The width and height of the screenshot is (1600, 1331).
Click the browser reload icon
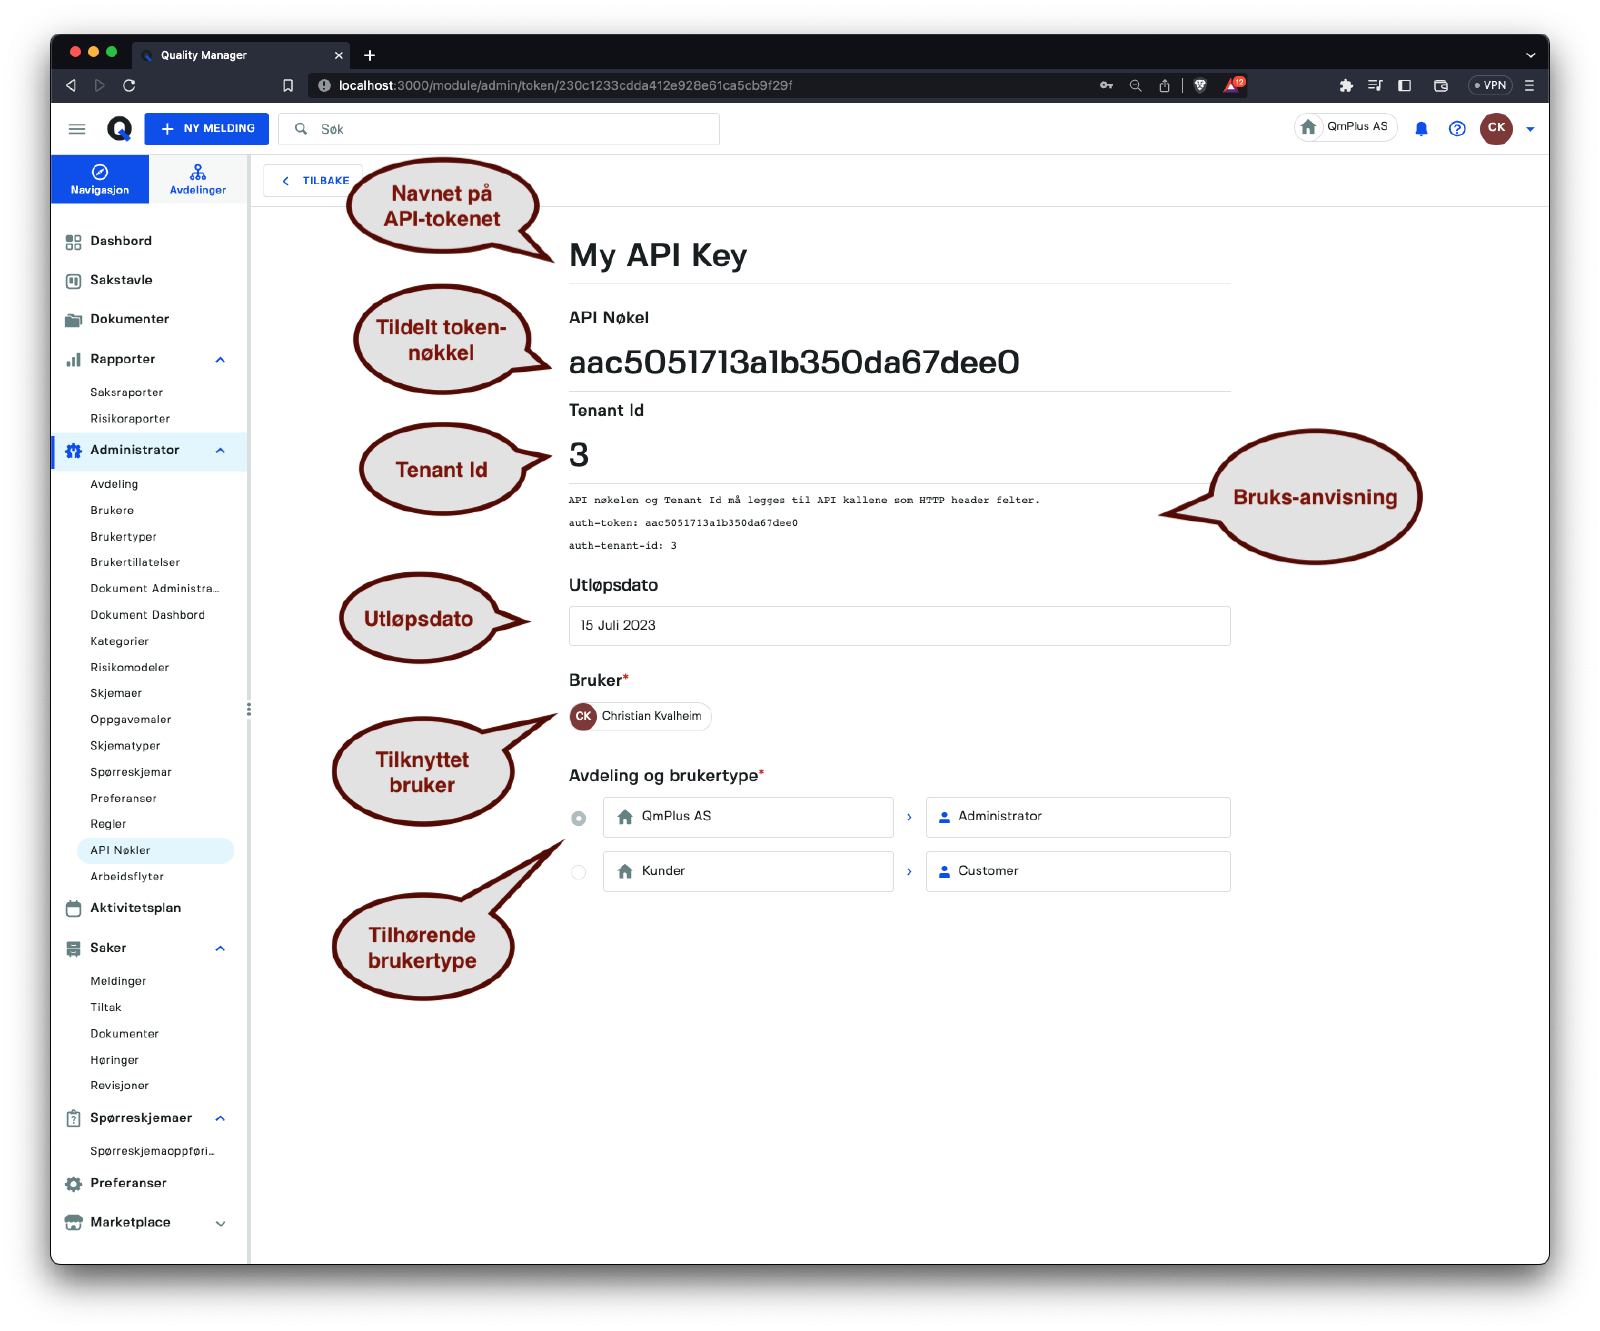(x=129, y=86)
